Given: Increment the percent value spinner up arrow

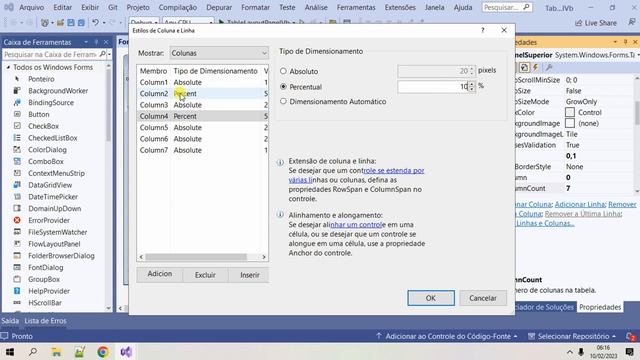Looking at the screenshot, I should tap(472, 84).
